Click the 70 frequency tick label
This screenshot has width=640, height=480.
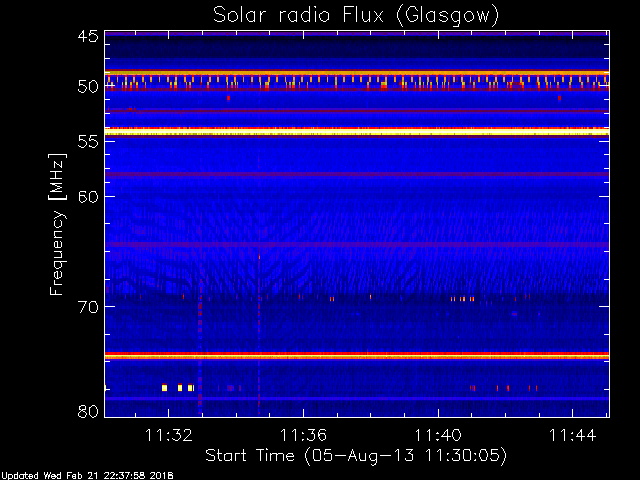88,307
